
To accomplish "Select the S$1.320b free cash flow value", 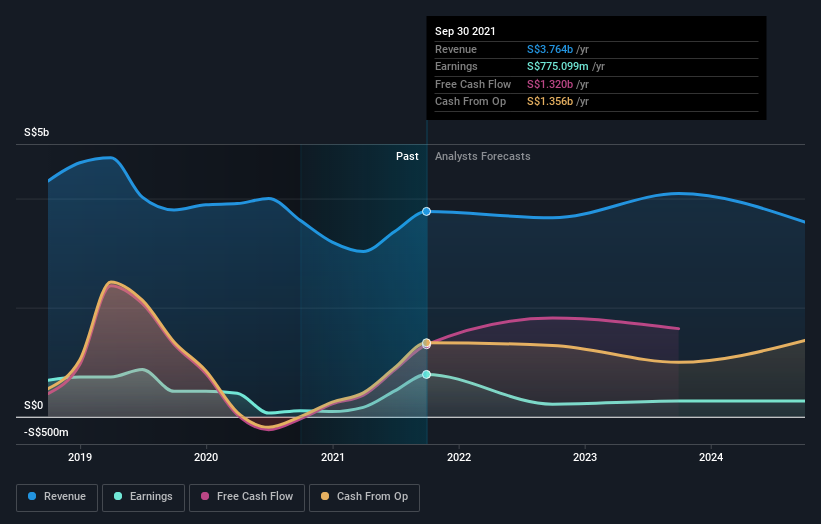I will [x=550, y=84].
